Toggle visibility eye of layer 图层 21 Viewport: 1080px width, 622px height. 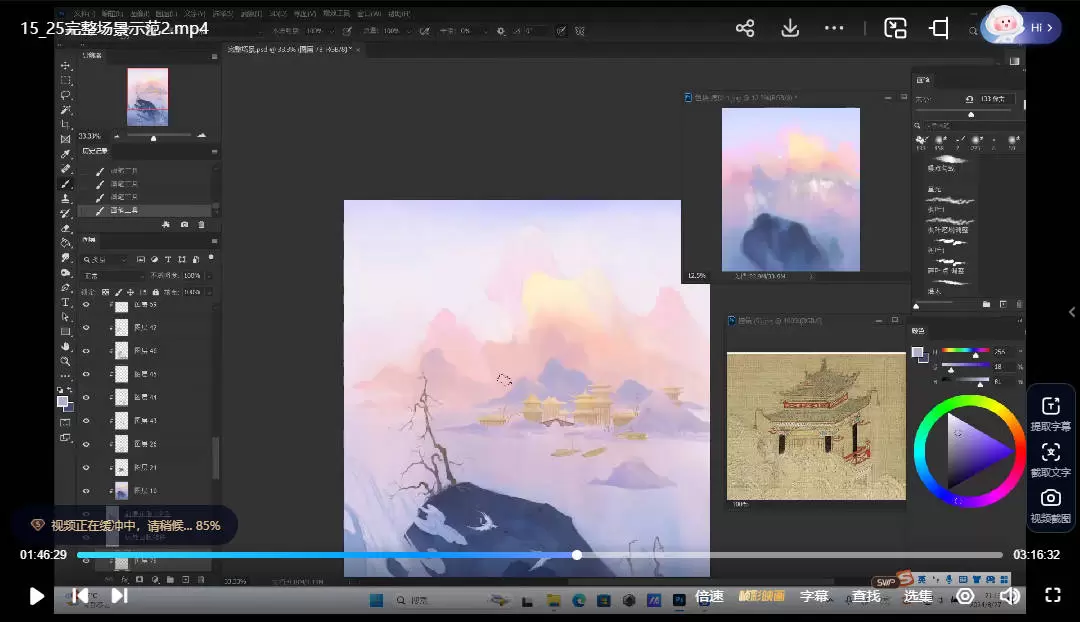tap(86, 467)
